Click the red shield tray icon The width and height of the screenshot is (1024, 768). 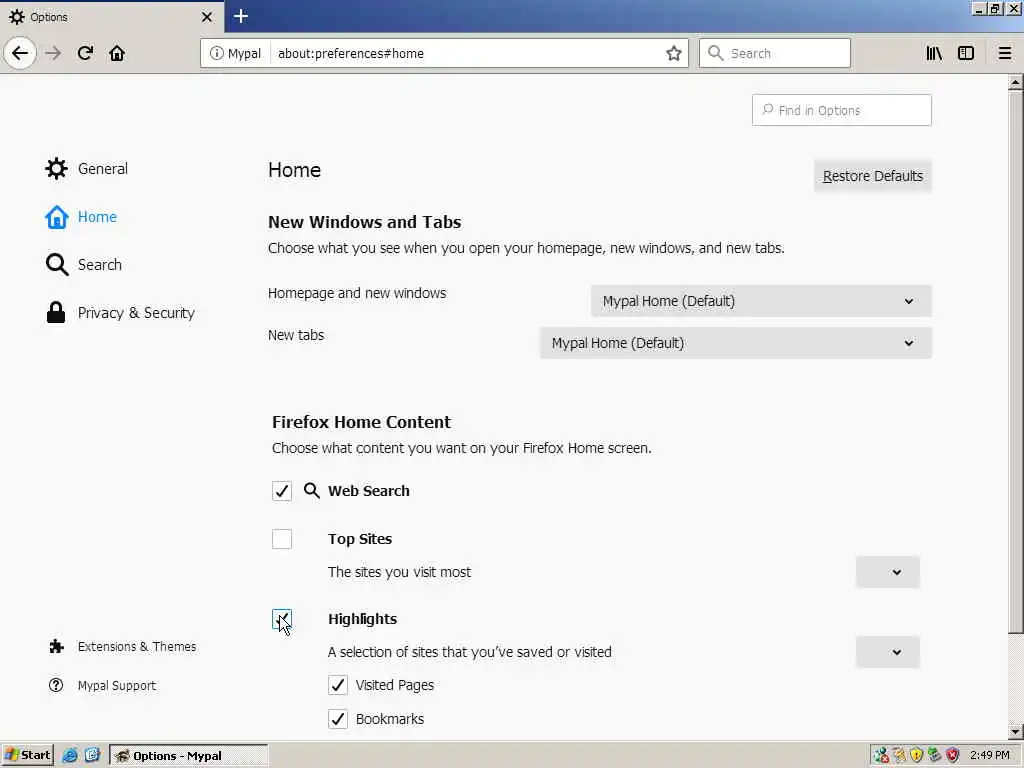coord(953,756)
